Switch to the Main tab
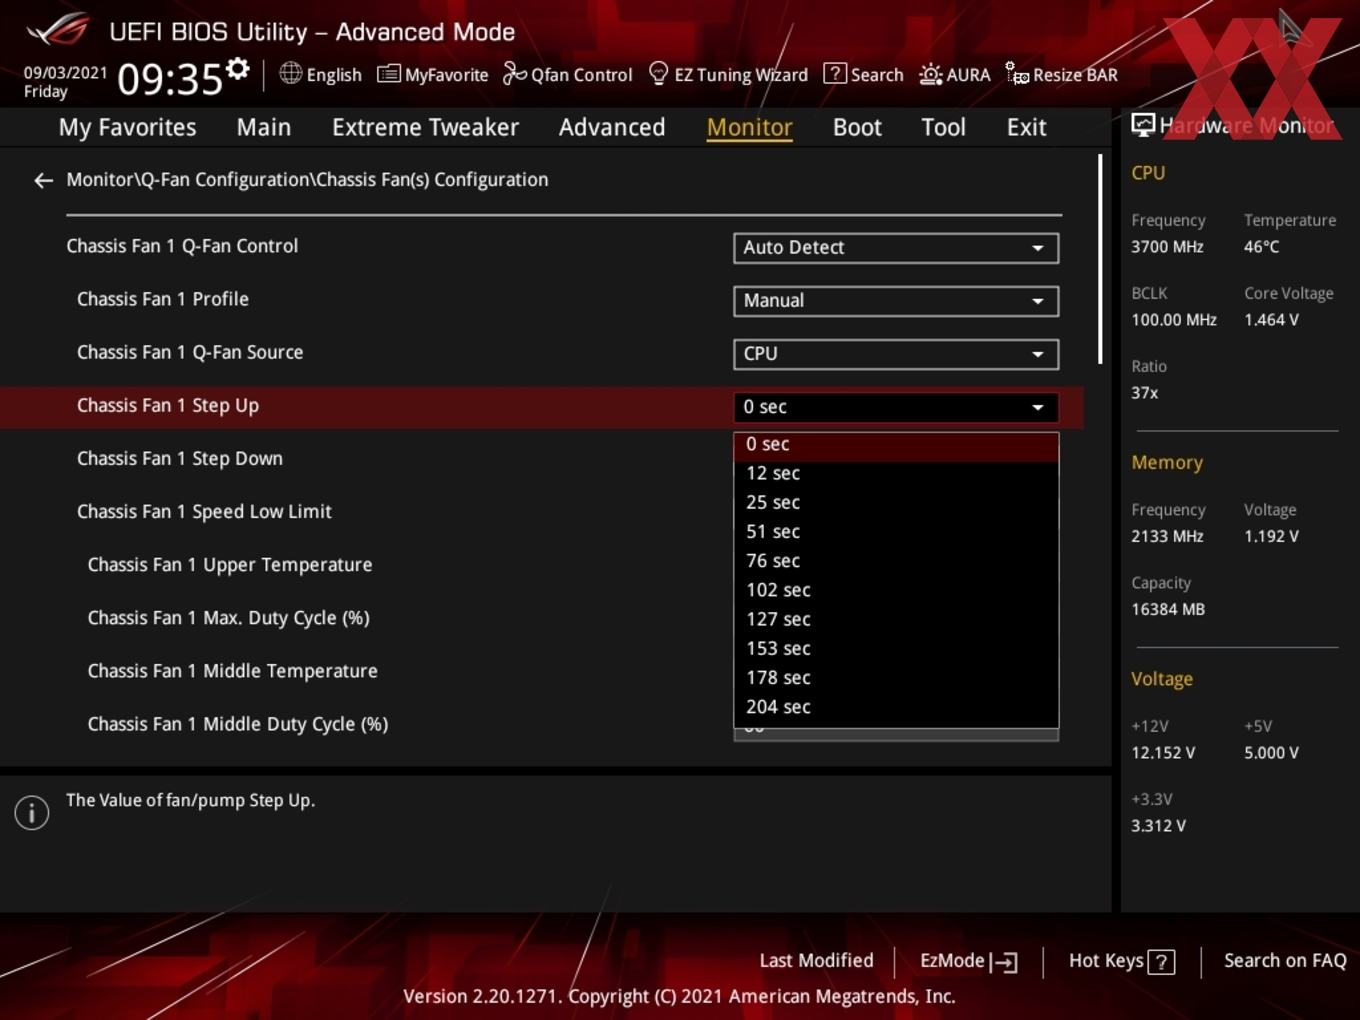This screenshot has height=1020, width=1360. (264, 127)
